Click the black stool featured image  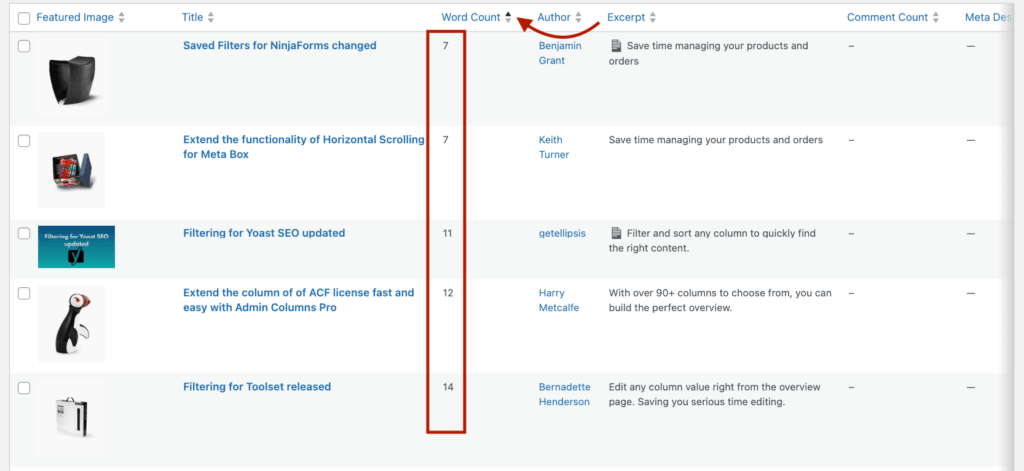[71, 76]
